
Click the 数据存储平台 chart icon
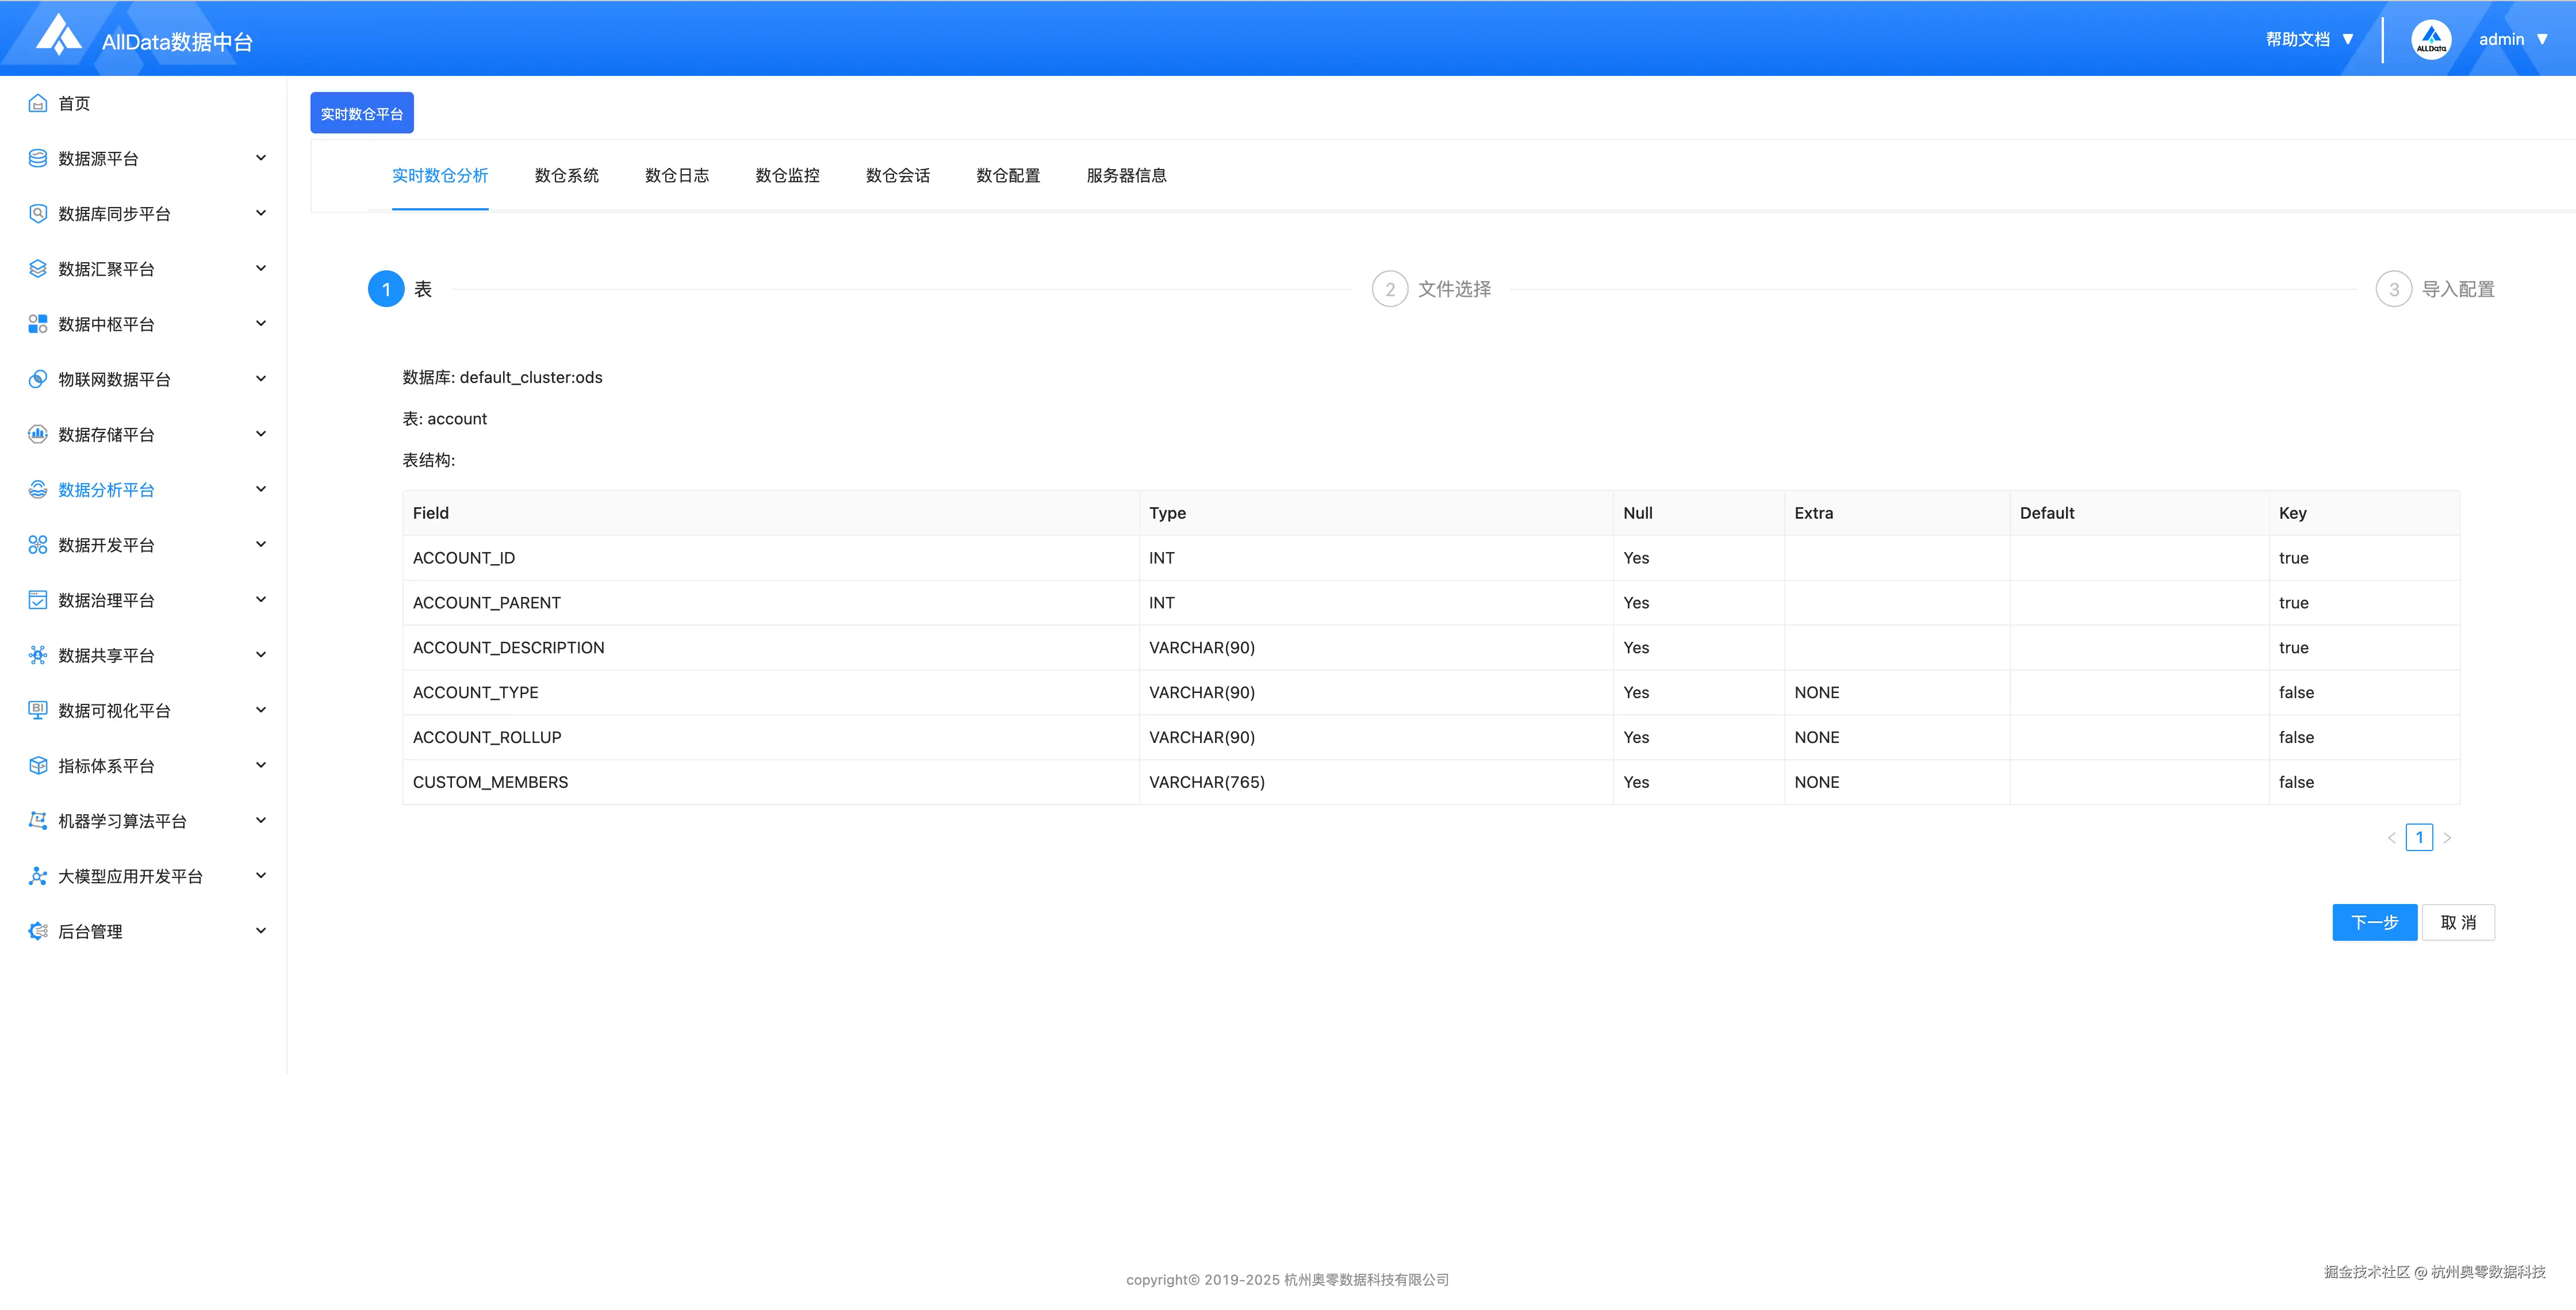tap(38, 434)
